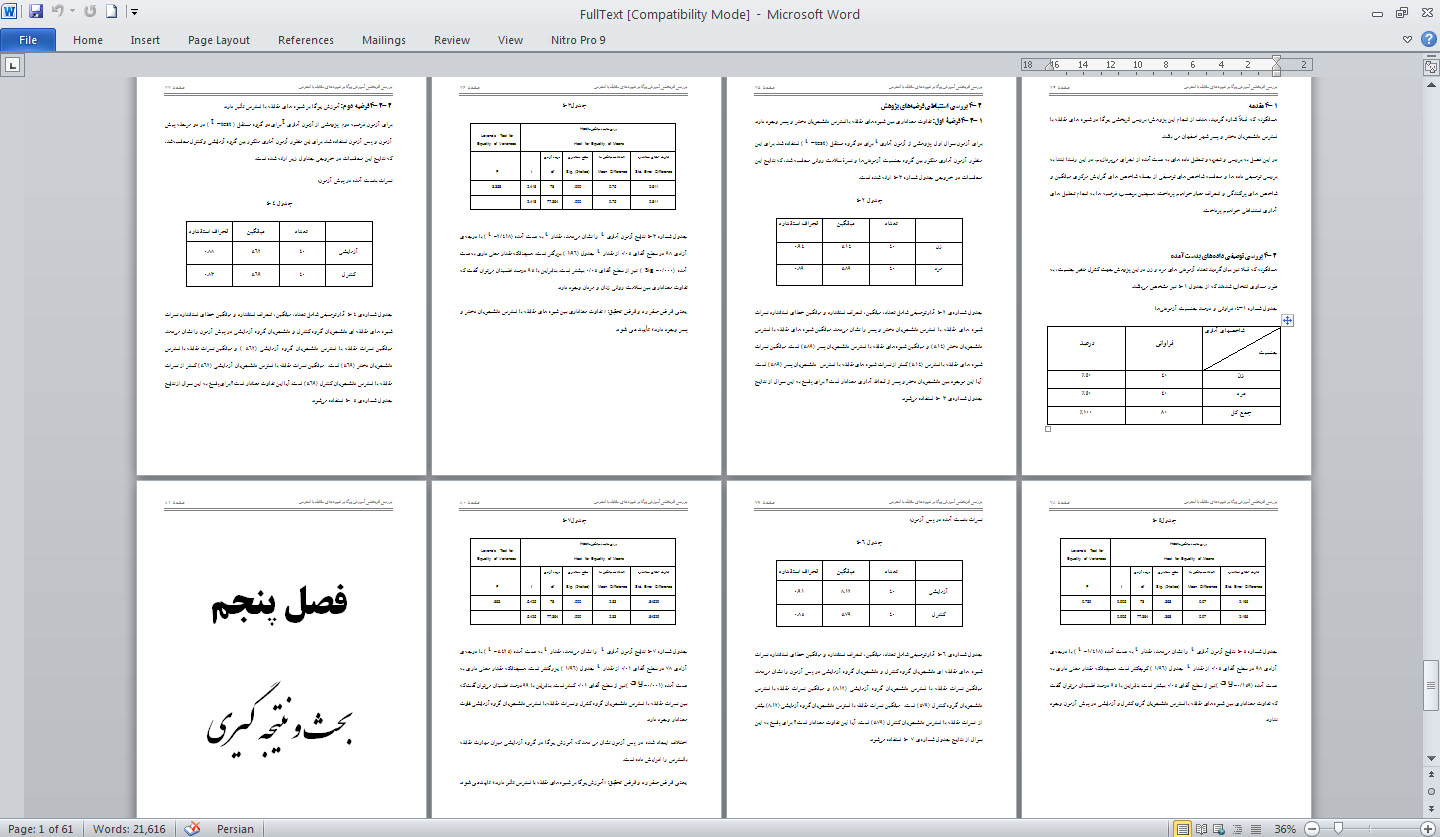Expand the collapsed ribbon using the chevron

tap(1407, 40)
